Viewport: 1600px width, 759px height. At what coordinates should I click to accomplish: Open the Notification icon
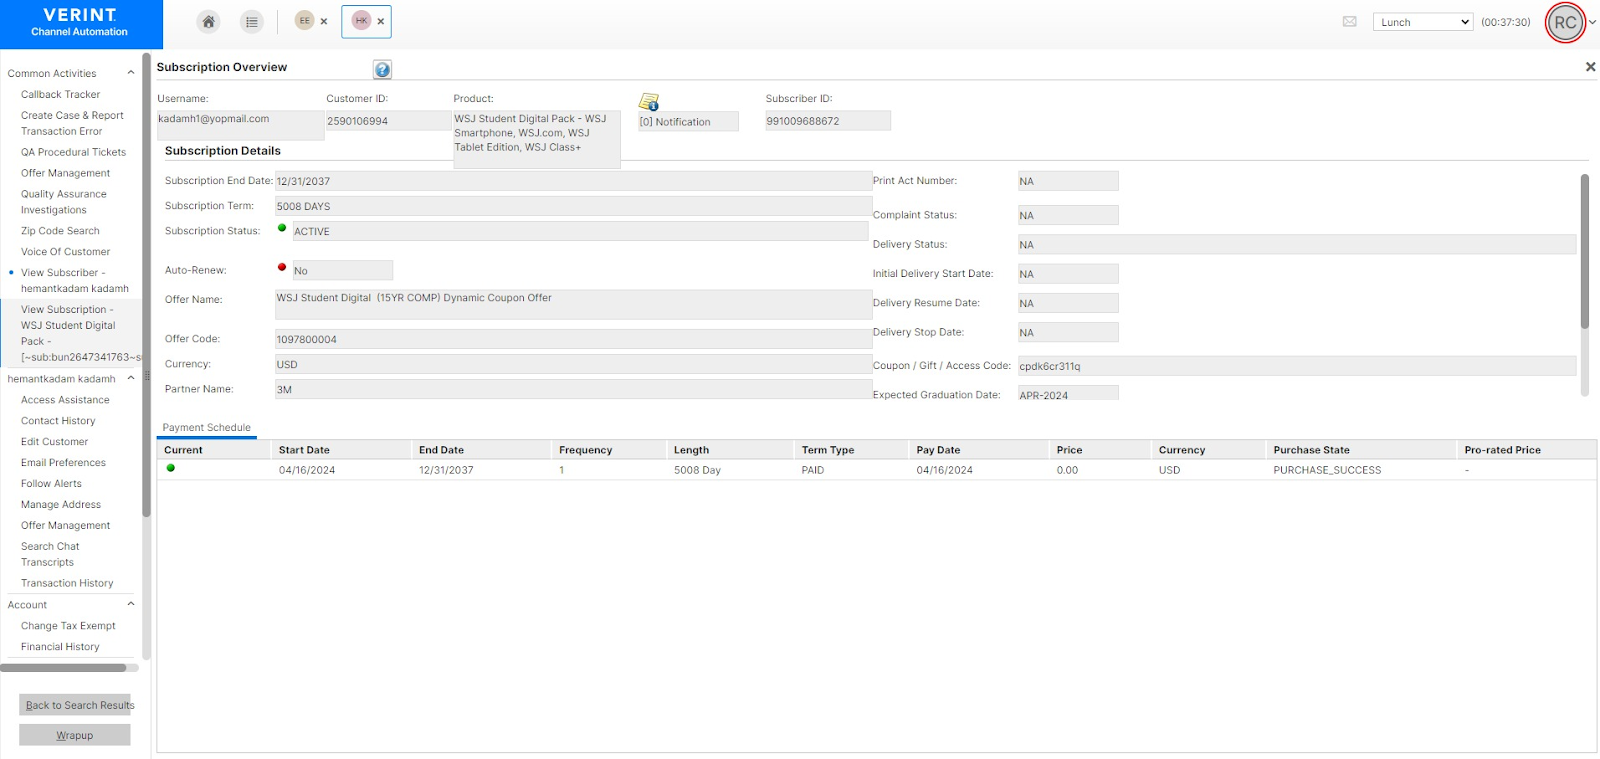click(x=649, y=102)
